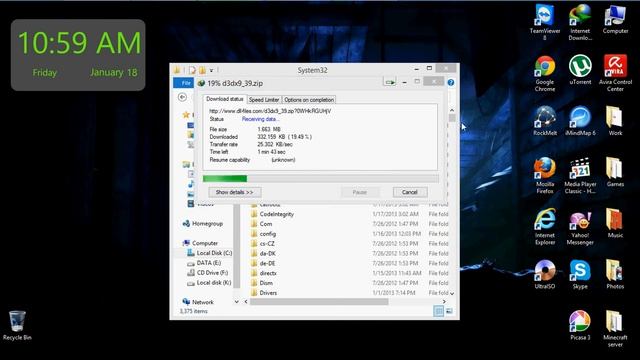Screen dimensions: 640x360
Task: Click the vertical scrollbar down arrow in file list
Action: pyautogui.click(x=452, y=293)
